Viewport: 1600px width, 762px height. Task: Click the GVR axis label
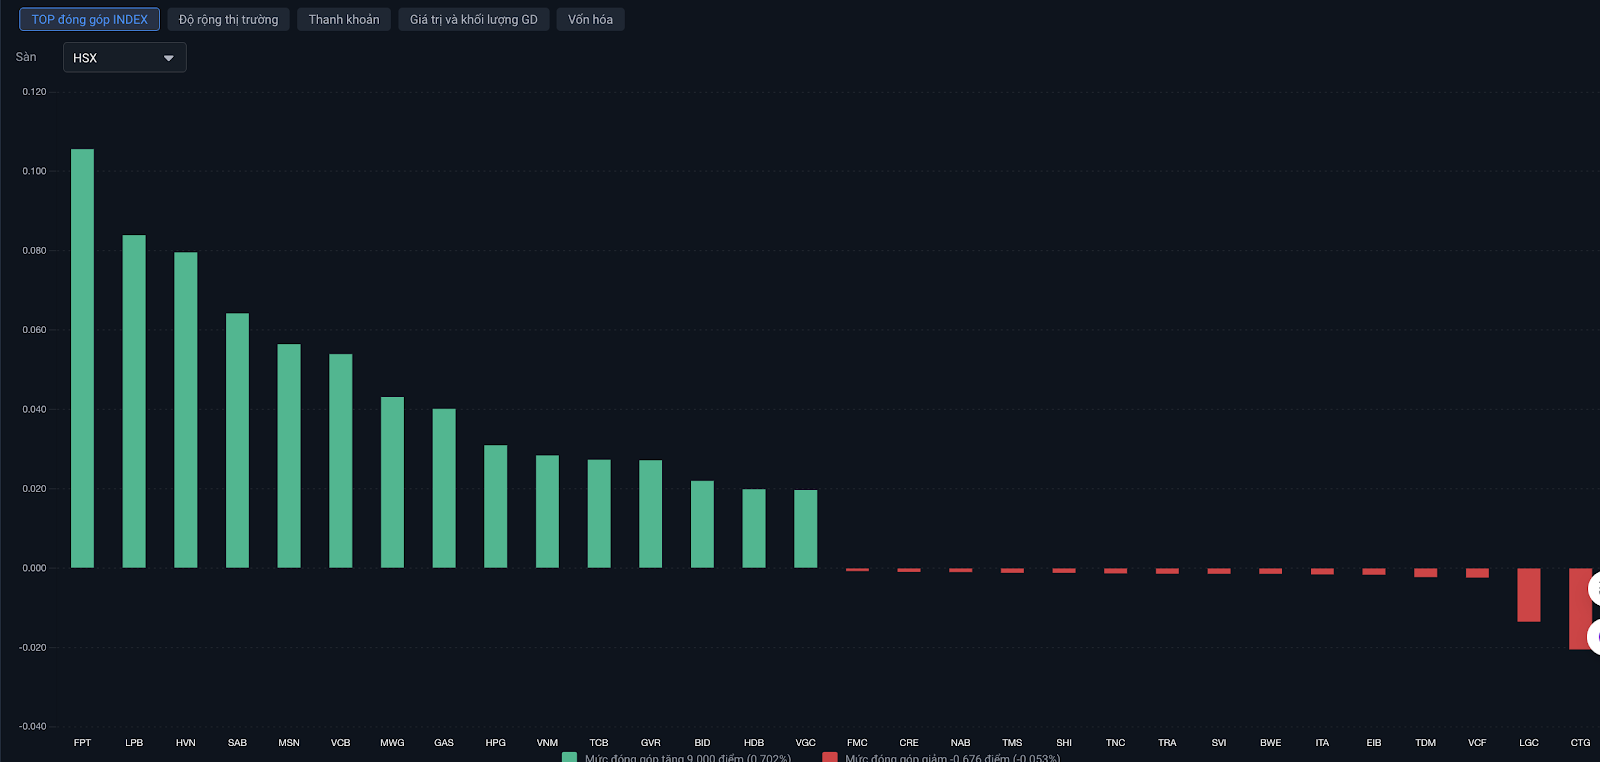(651, 743)
